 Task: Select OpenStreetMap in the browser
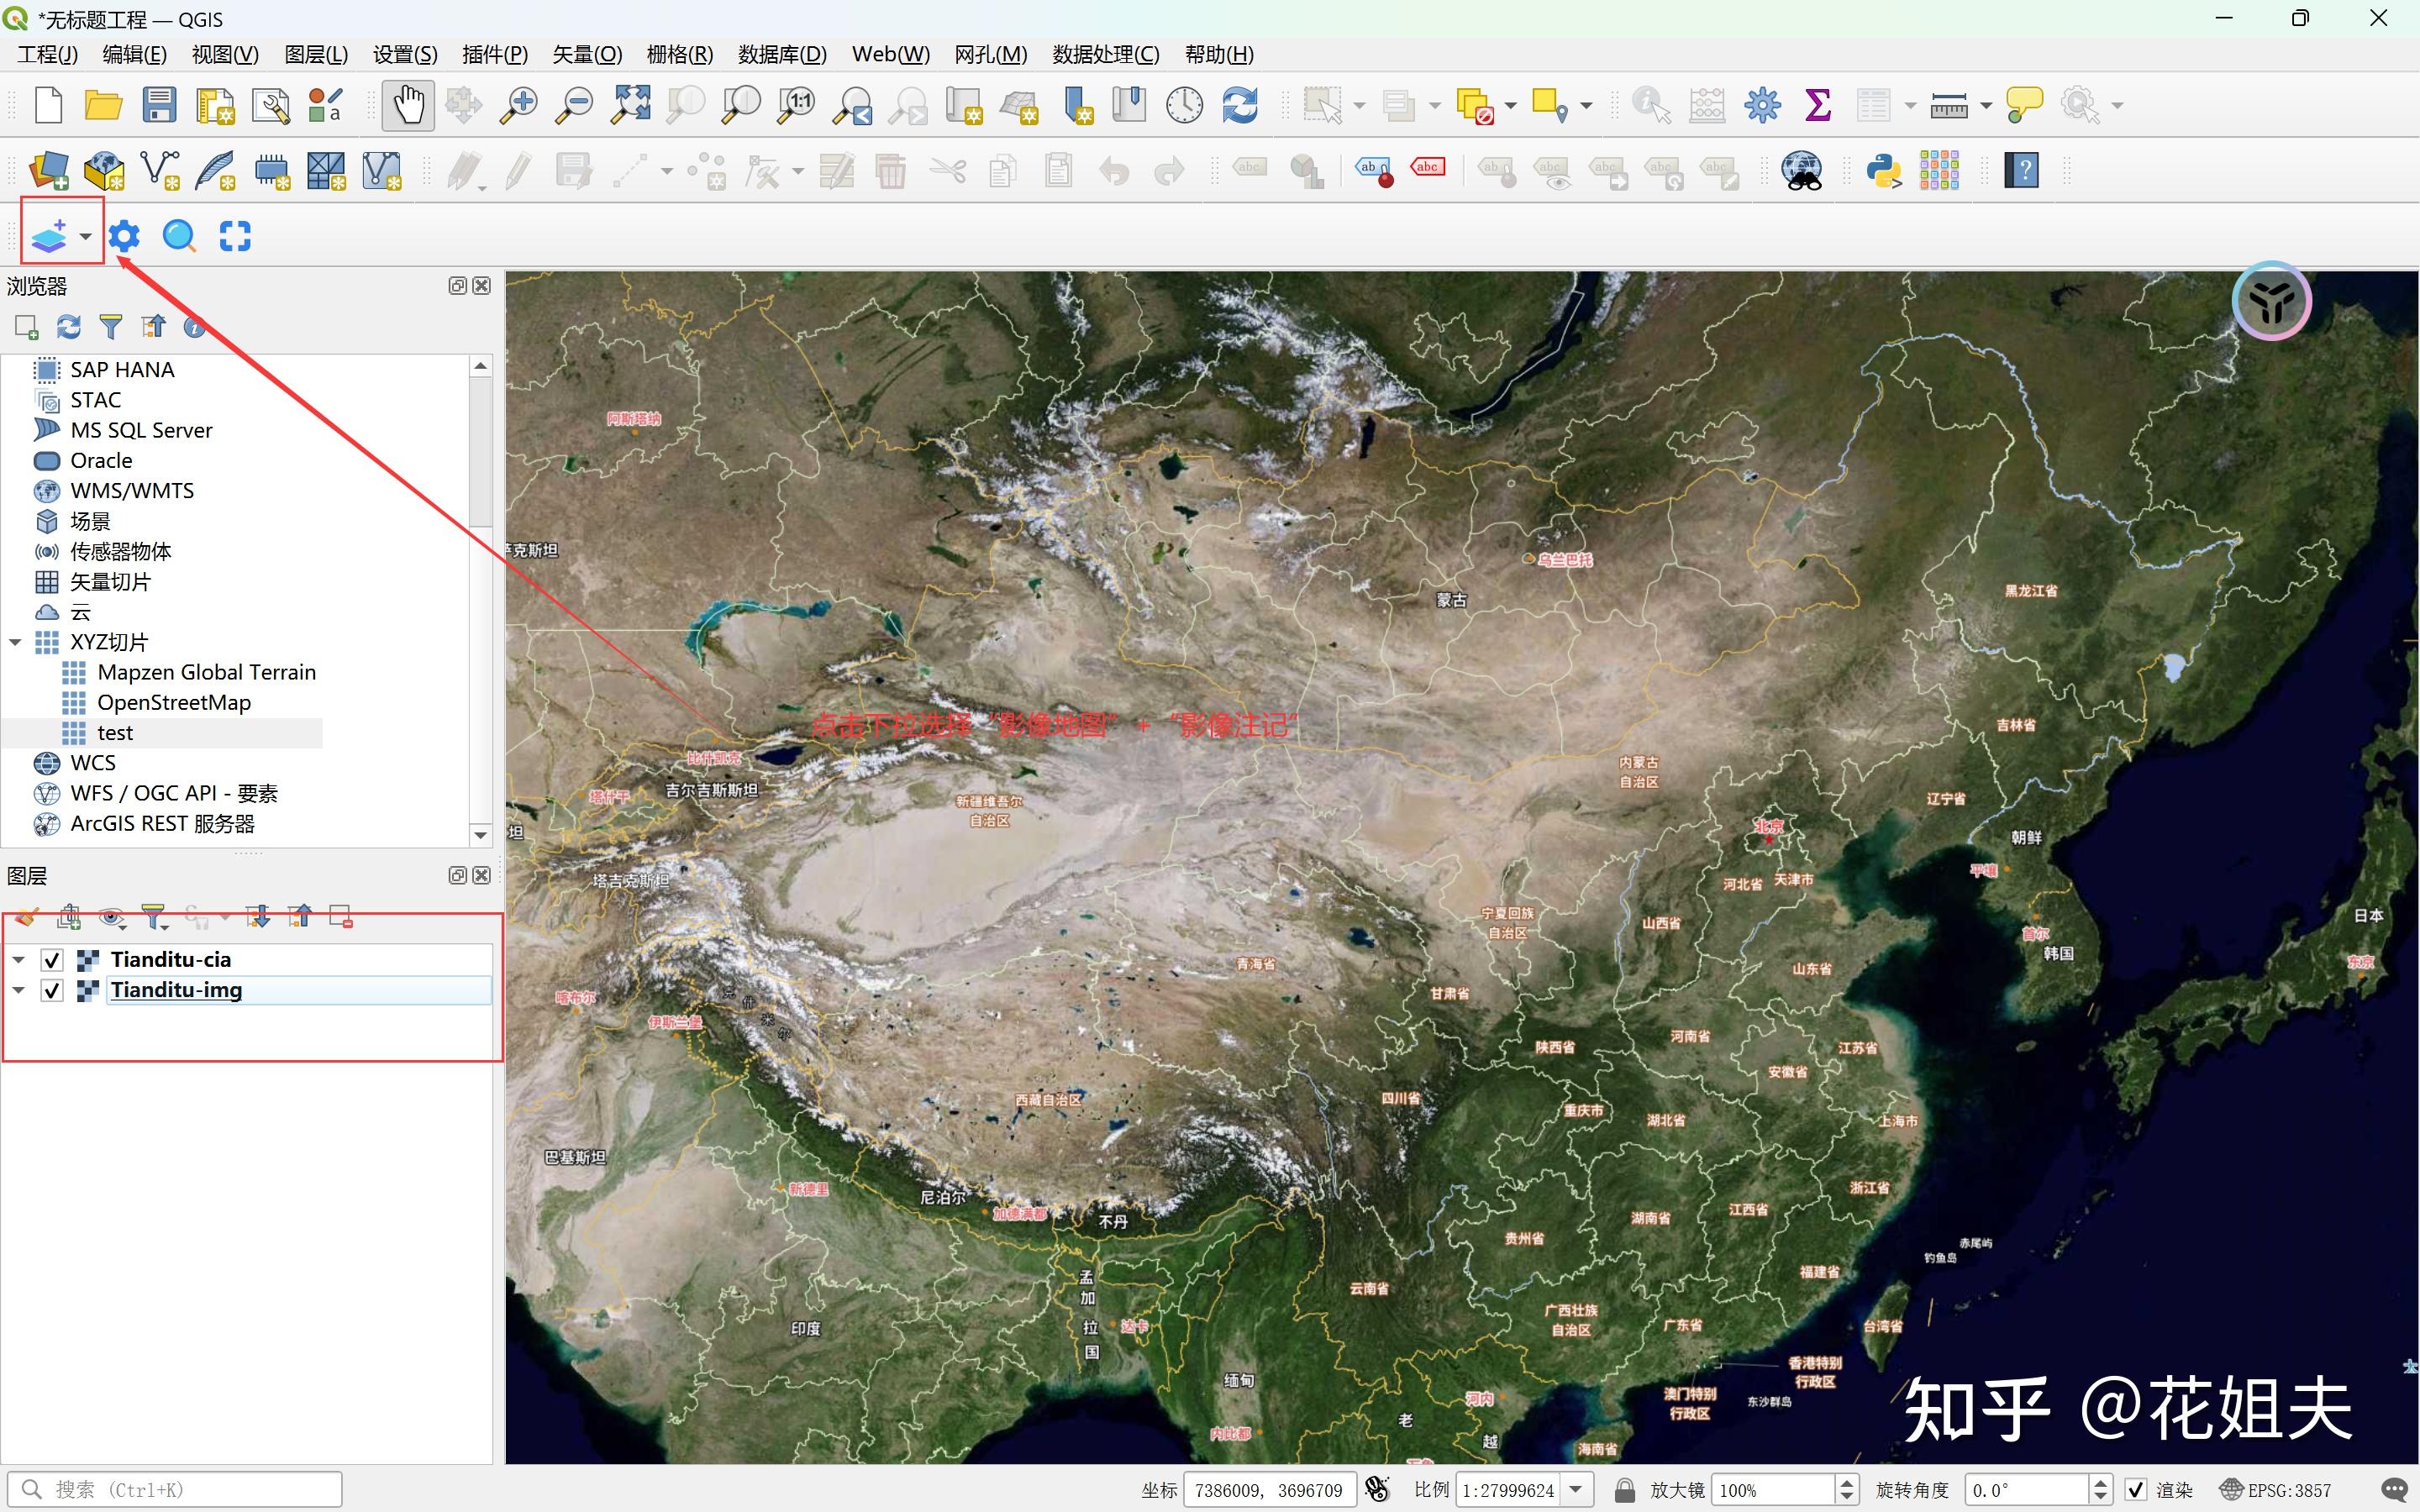point(174,703)
